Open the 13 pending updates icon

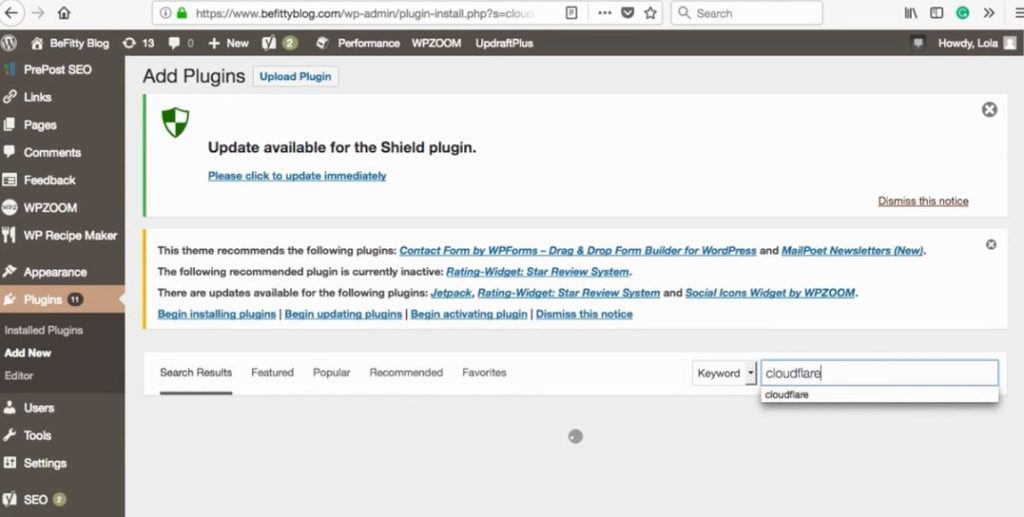(x=138, y=43)
